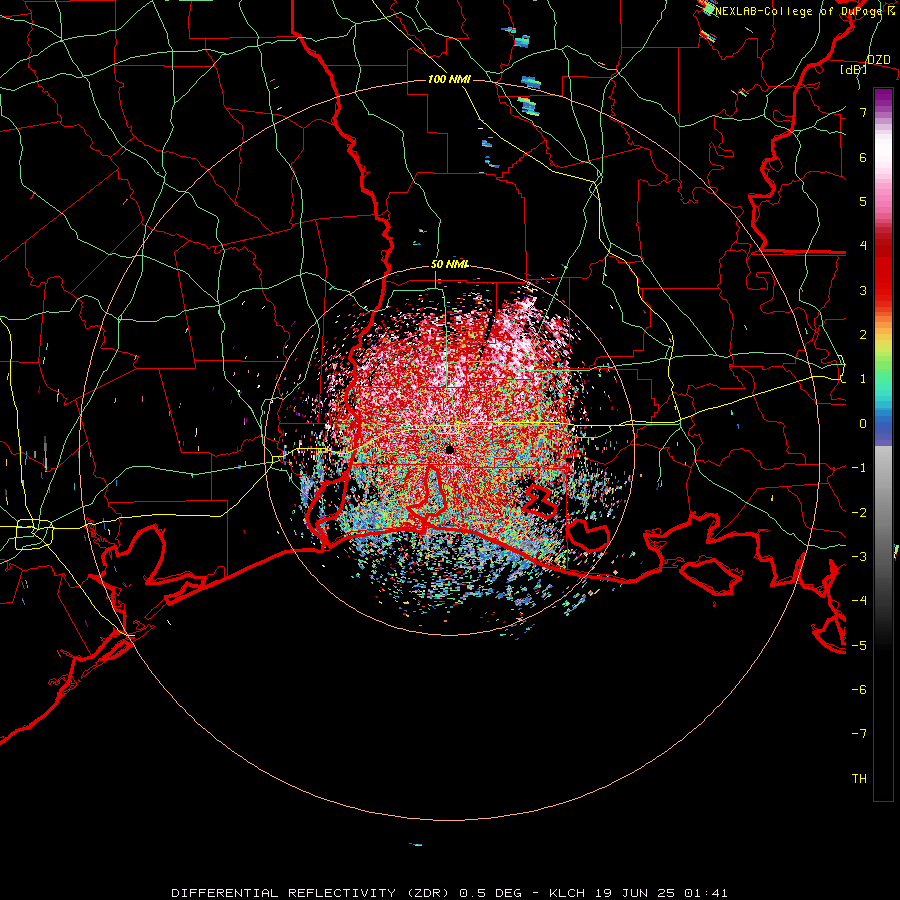Click the NEXLAB-College of DuPage credit text
The image size is (900, 900).
(804, 11)
